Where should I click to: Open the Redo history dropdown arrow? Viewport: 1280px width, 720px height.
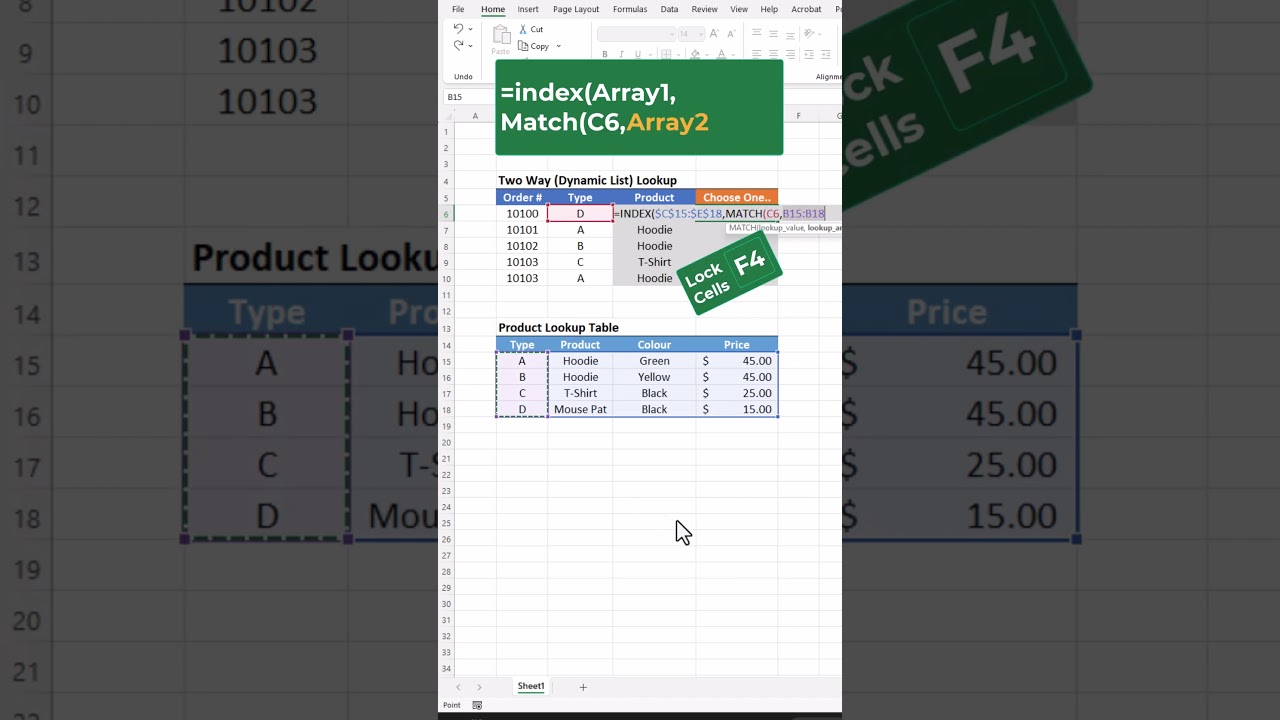click(470, 46)
